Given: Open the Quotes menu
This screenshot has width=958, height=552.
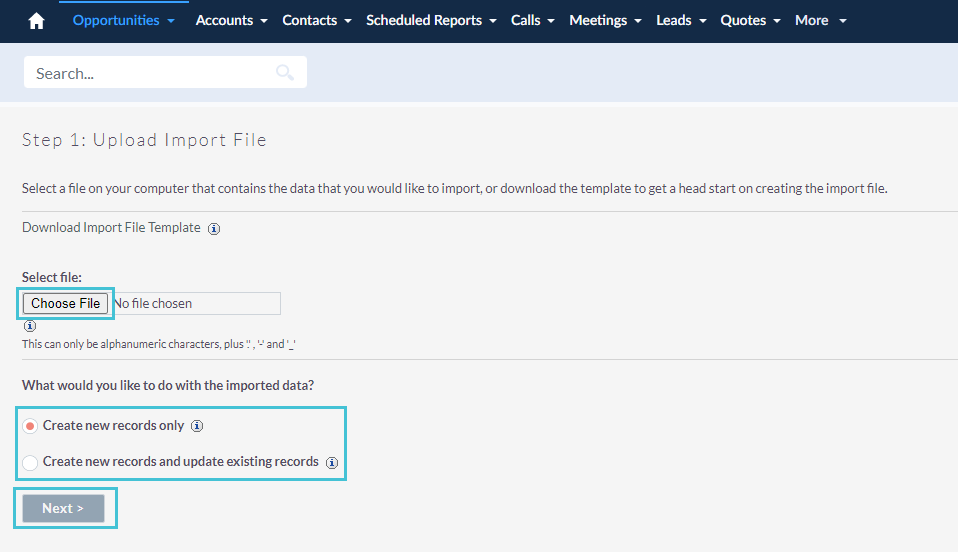Looking at the screenshot, I should 743,20.
